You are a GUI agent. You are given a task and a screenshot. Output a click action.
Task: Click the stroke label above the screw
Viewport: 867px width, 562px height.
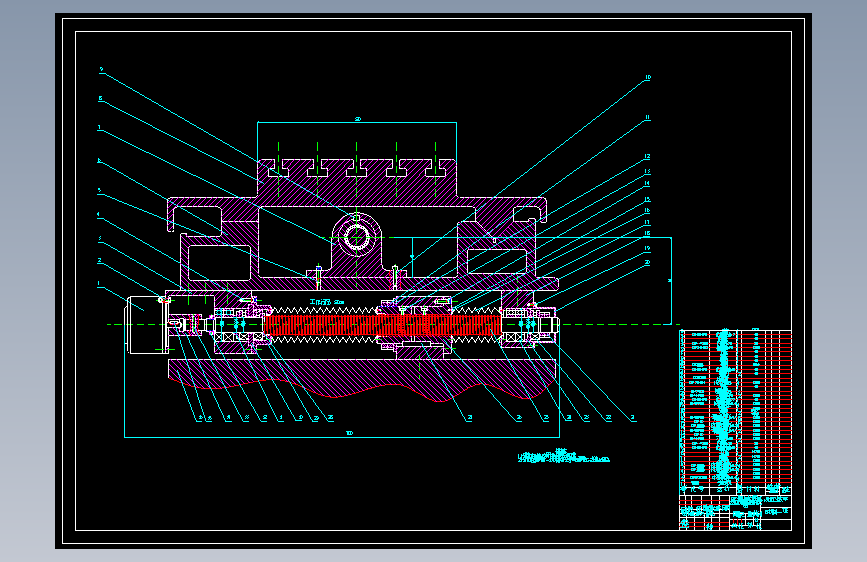point(327,302)
